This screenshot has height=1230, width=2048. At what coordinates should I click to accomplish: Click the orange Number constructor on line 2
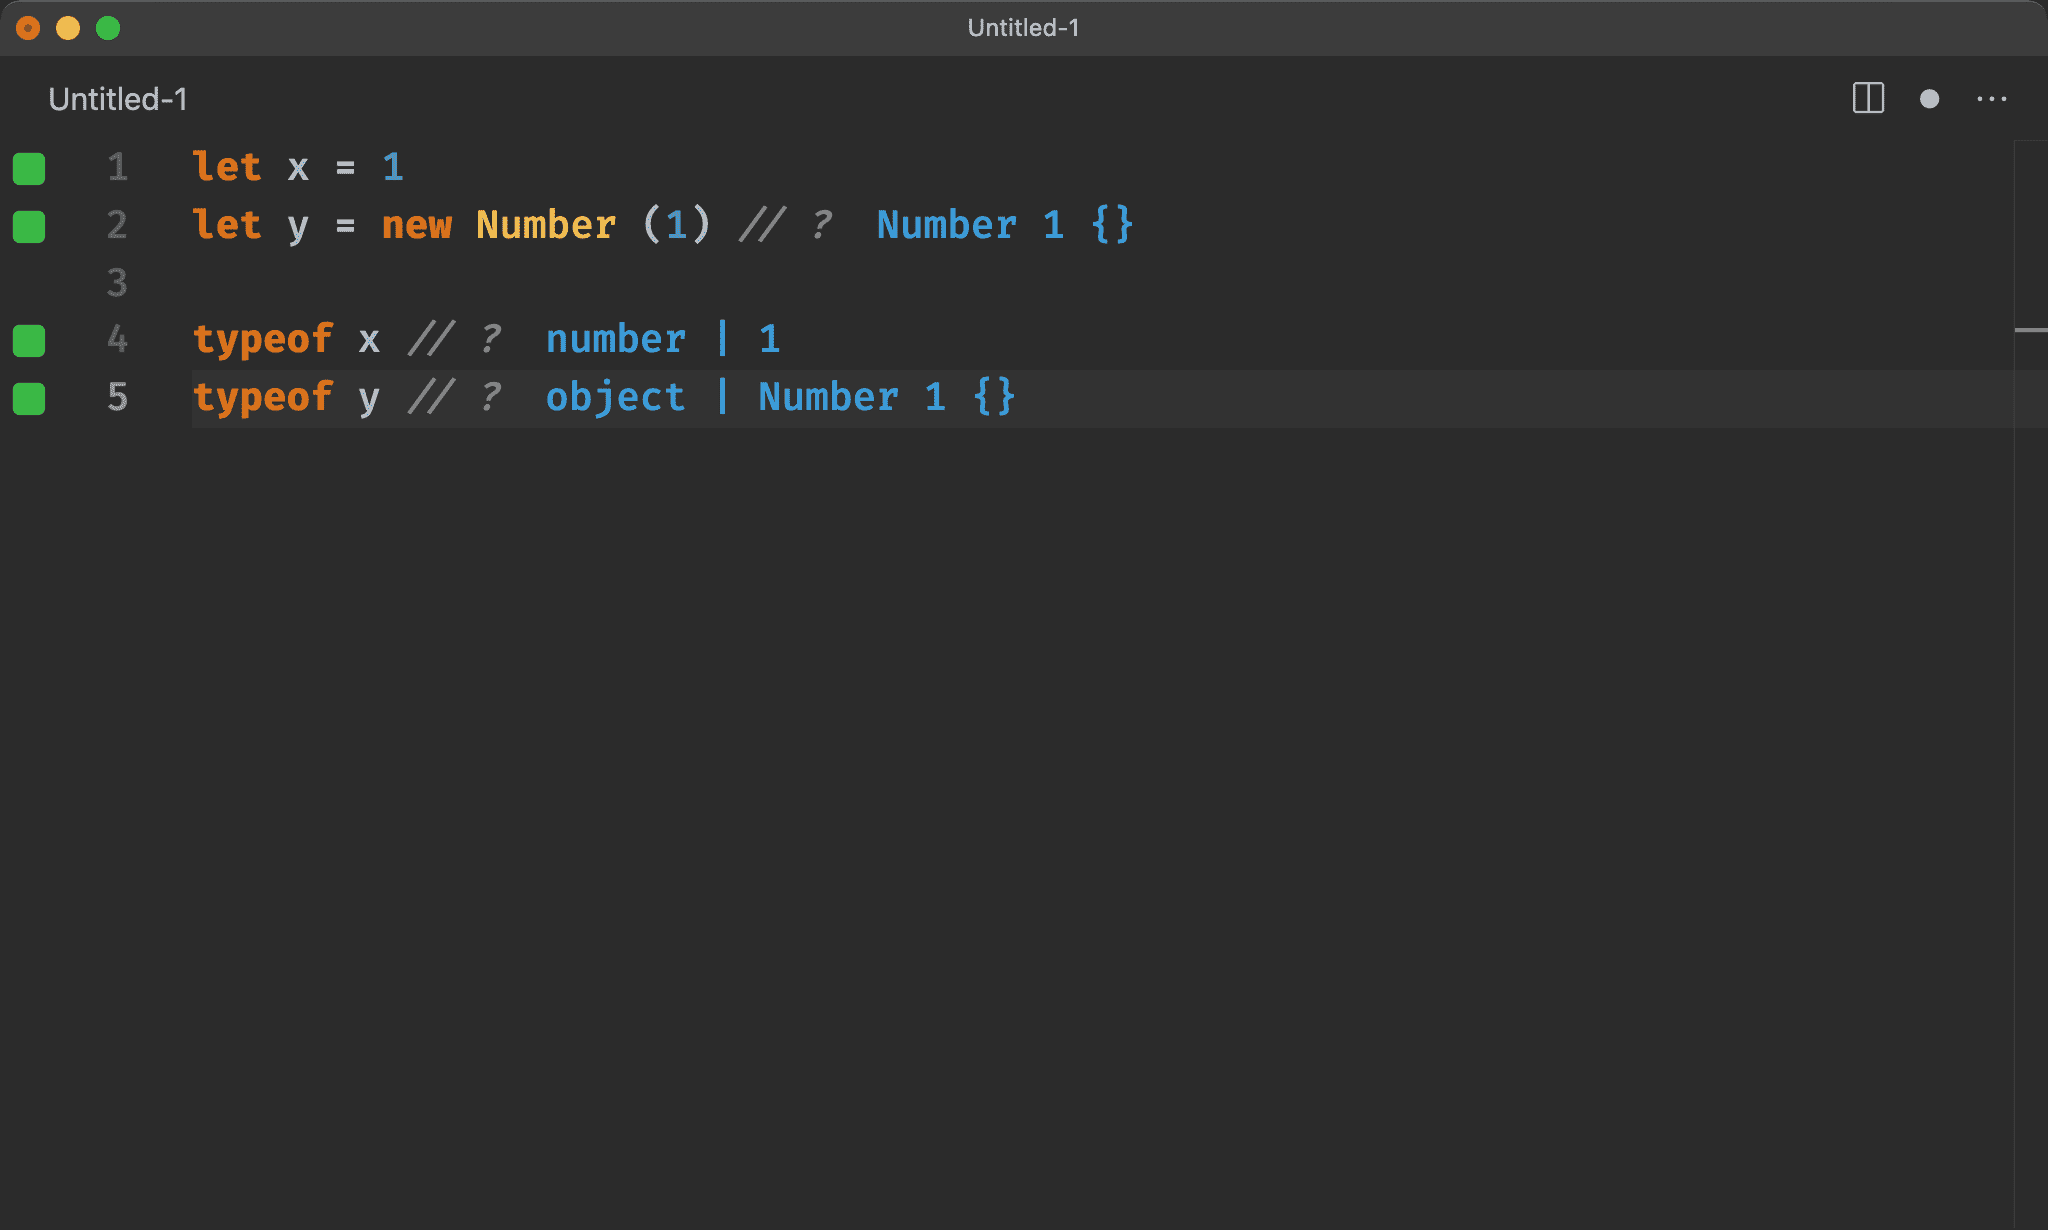coord(545,225)
